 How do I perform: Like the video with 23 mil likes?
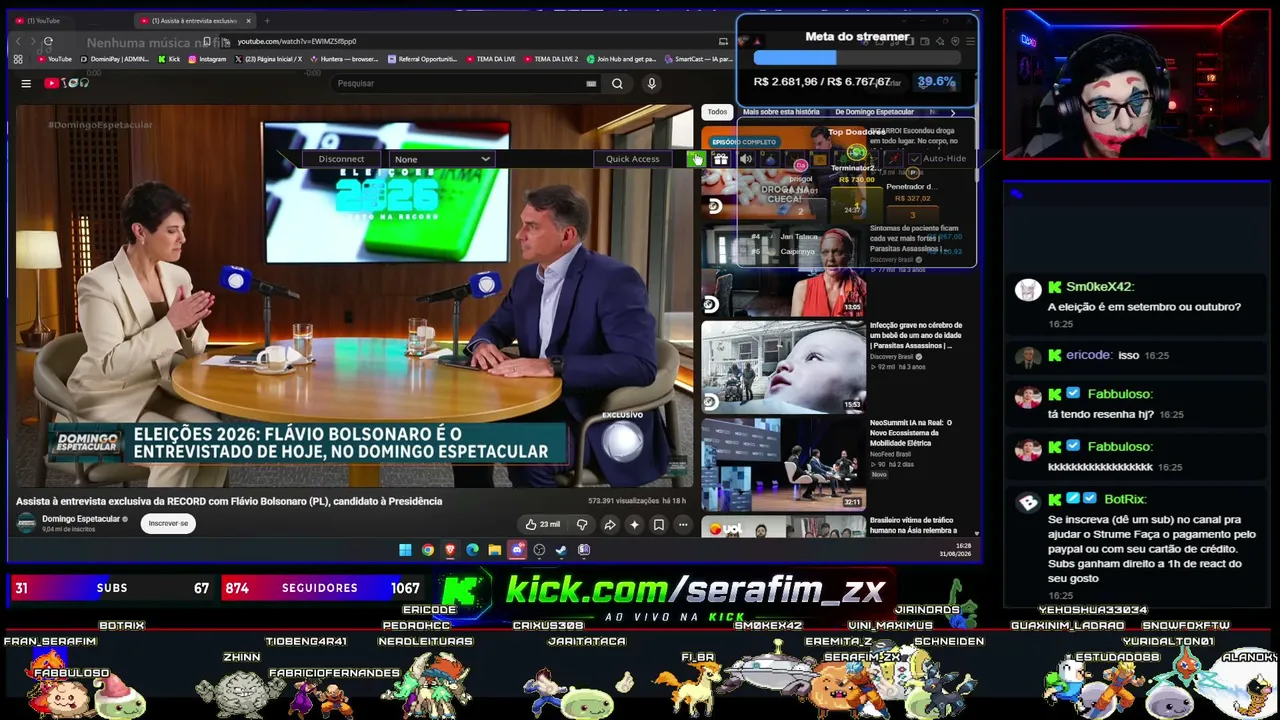point(543,524)
